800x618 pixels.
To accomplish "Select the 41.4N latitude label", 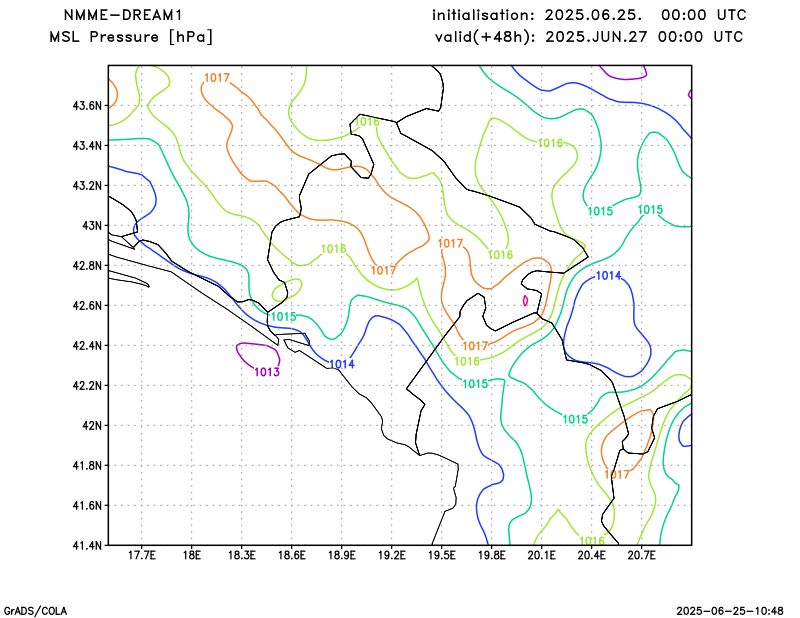I will (87, 545).
